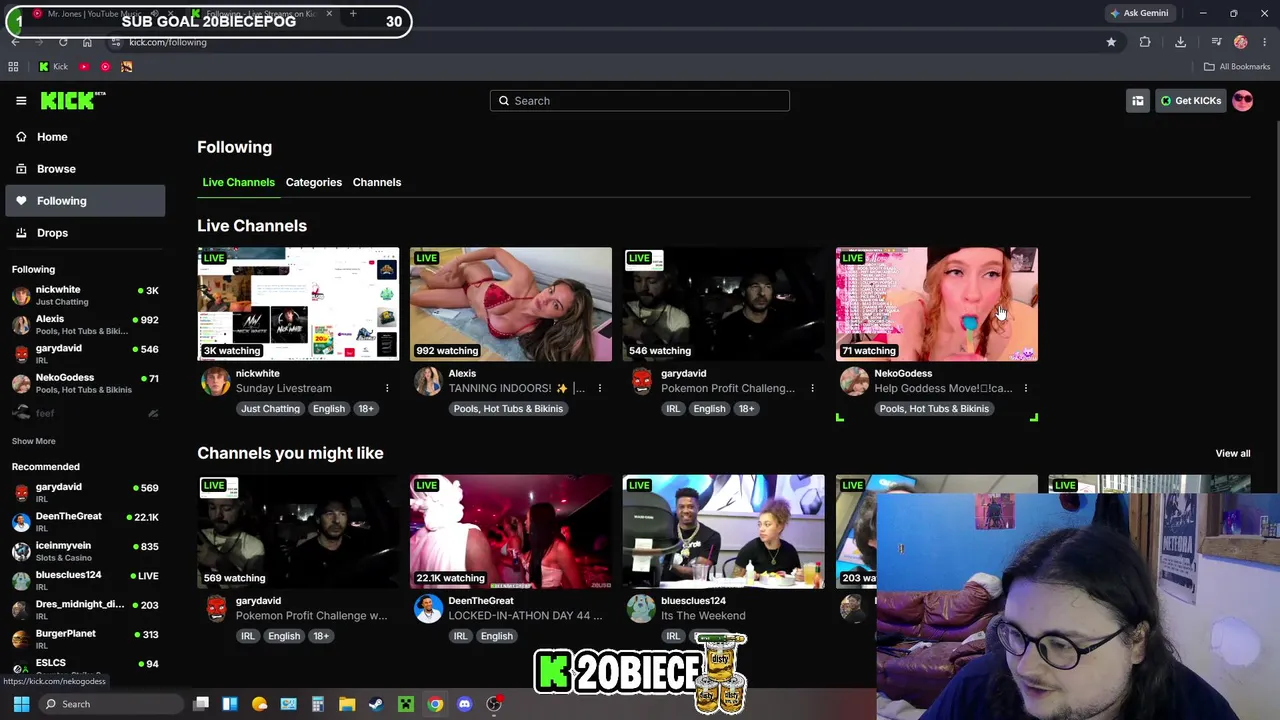Open Minecraft from the taskbar
Screen dimensions: 1280x720
coord(405,704)
